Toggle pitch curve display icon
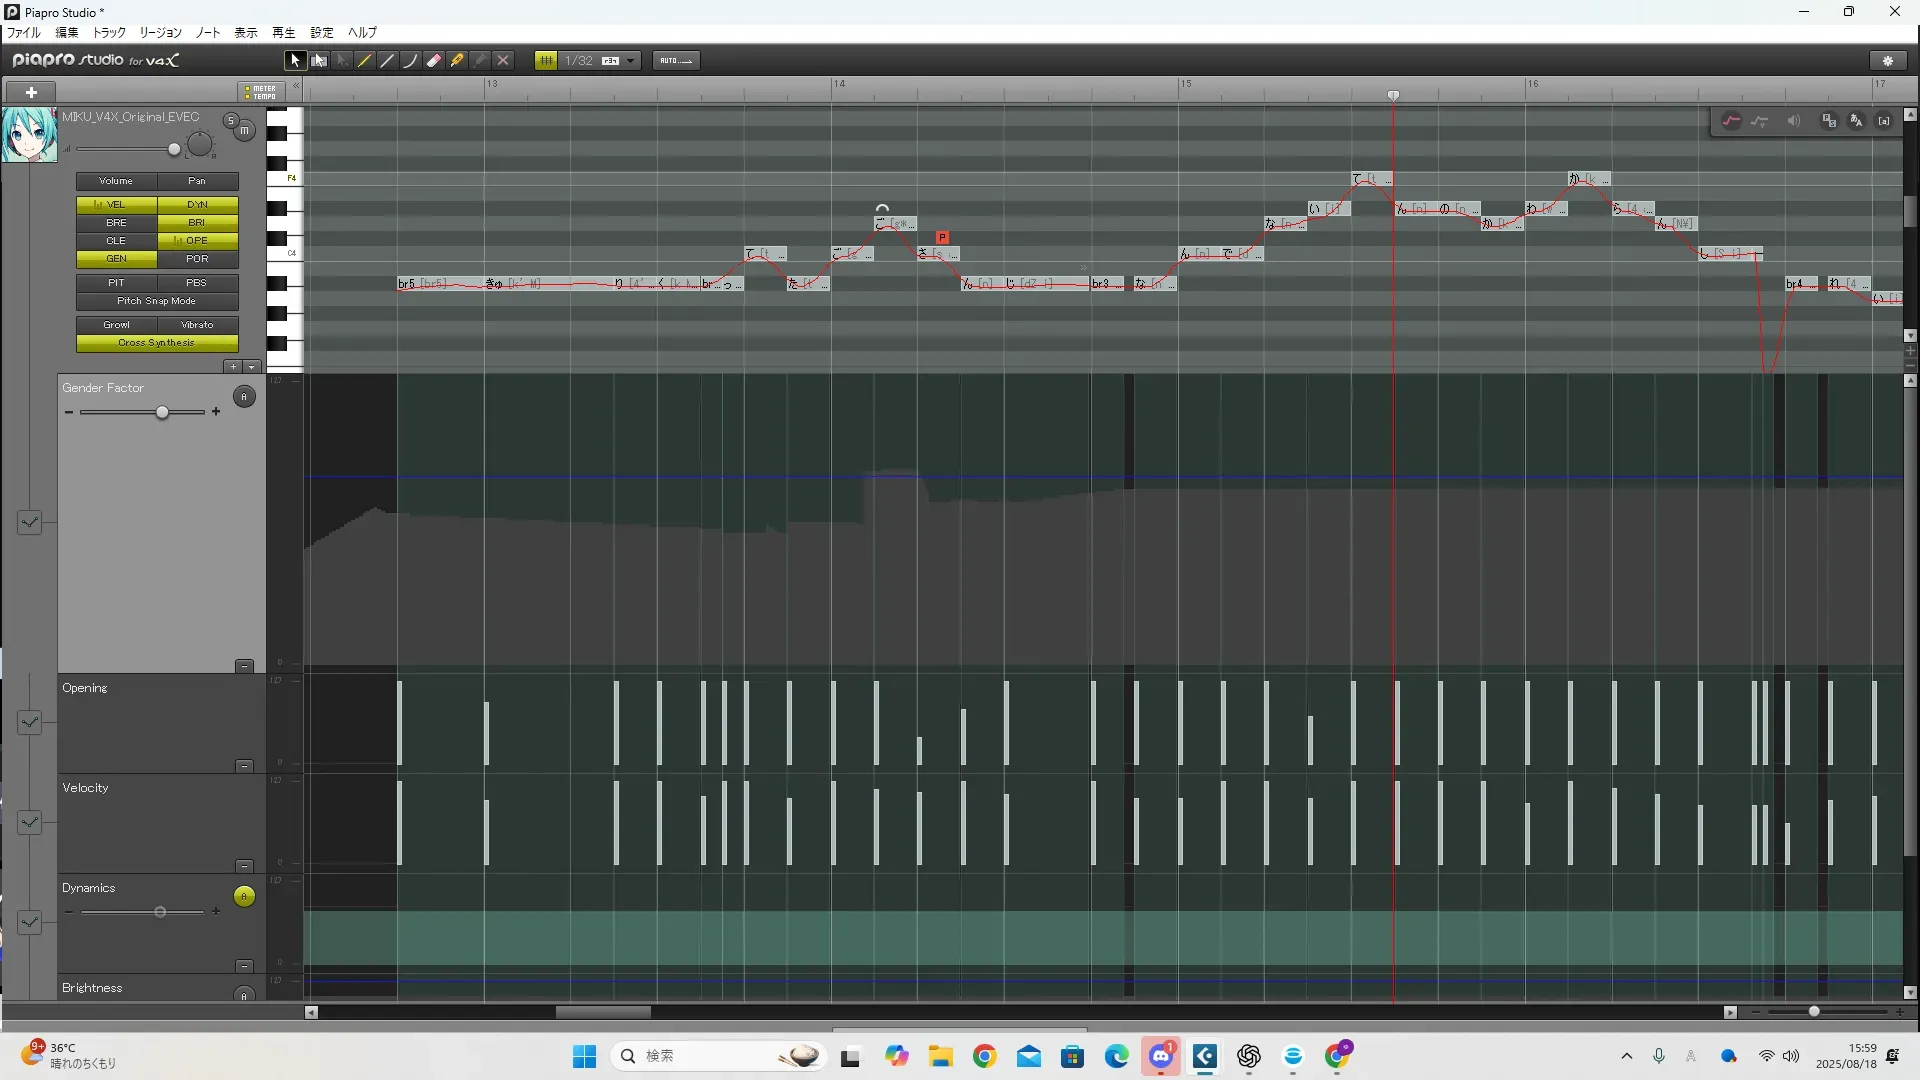Screen dimensions: 1920x1080 pyautogui.click(x=1731, y=121)
